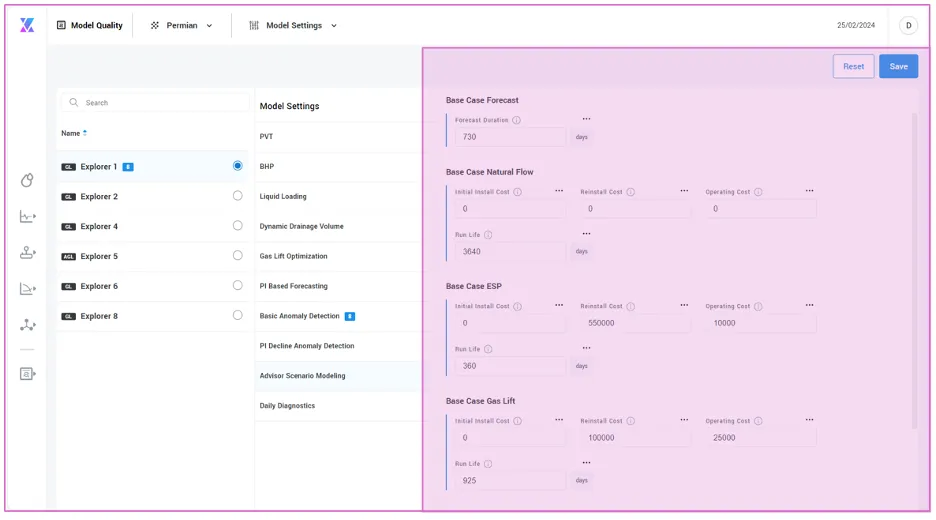Open the decline curve sidebar icon
The image size is (936, 520).
(27, 289)
